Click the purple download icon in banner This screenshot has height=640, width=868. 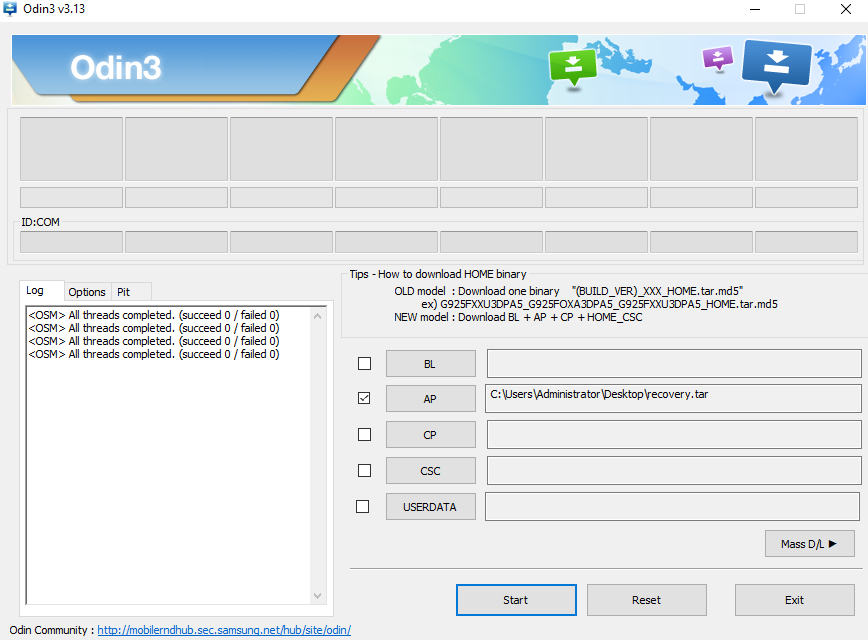pos(718,58)
